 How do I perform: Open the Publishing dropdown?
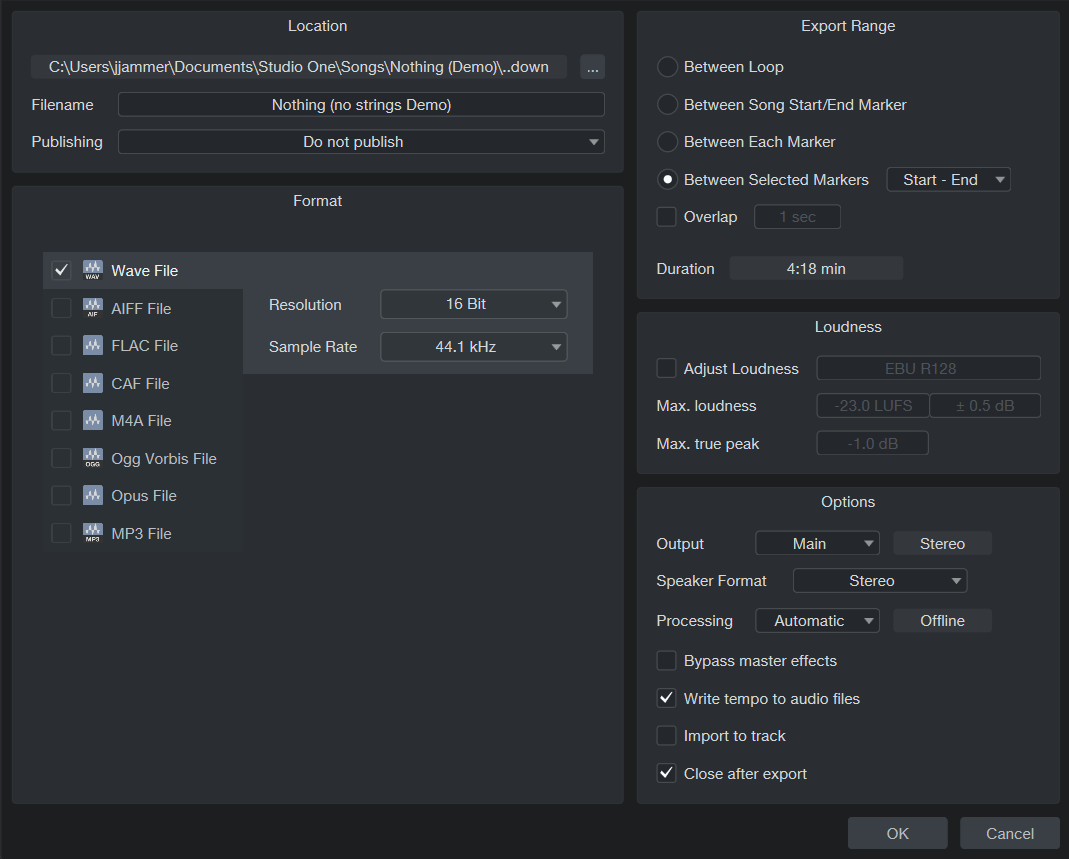(x=361, y=142)
